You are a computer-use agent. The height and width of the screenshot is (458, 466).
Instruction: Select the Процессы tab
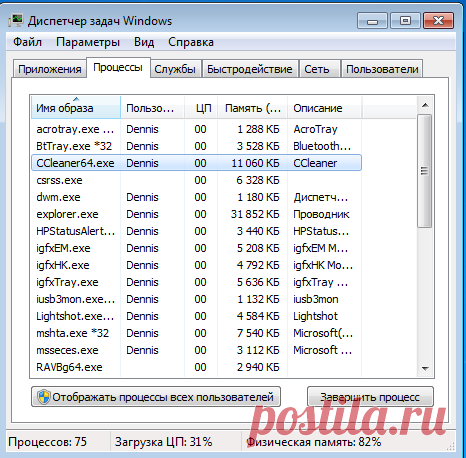118,68
